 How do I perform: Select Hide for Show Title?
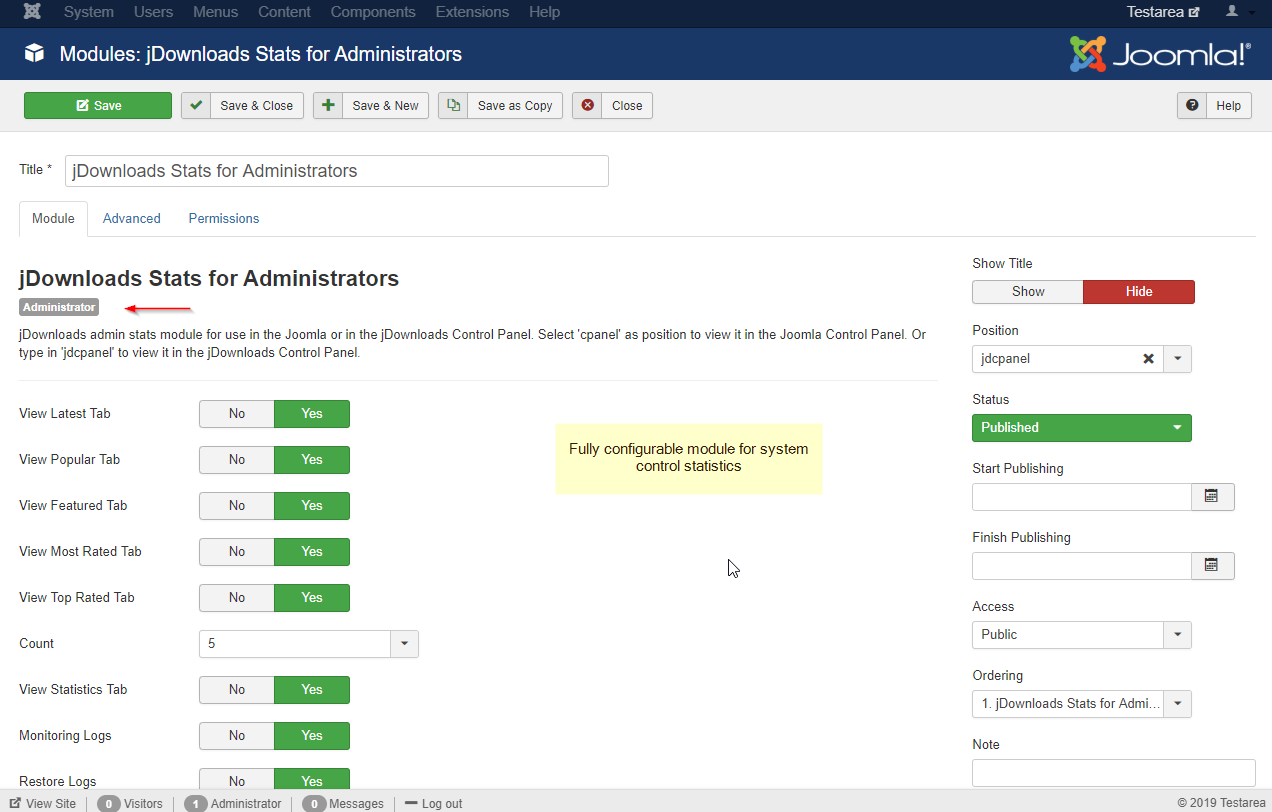(x=1139, y=292)
